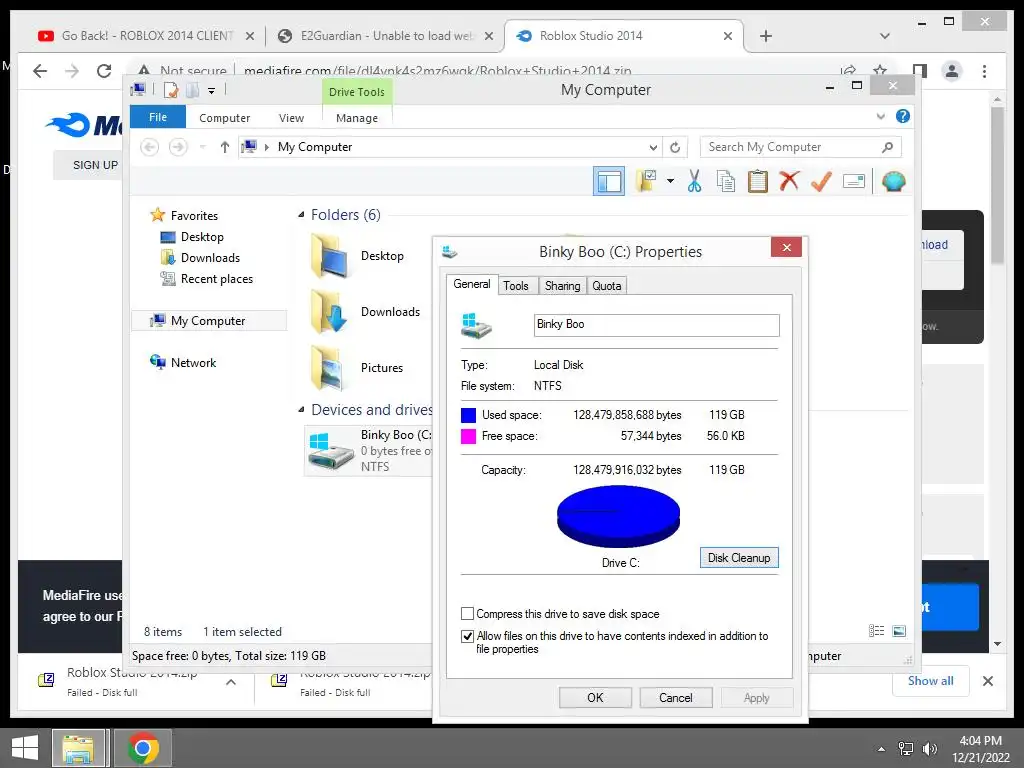Select the Pictures folder icon

coord(330,368)
